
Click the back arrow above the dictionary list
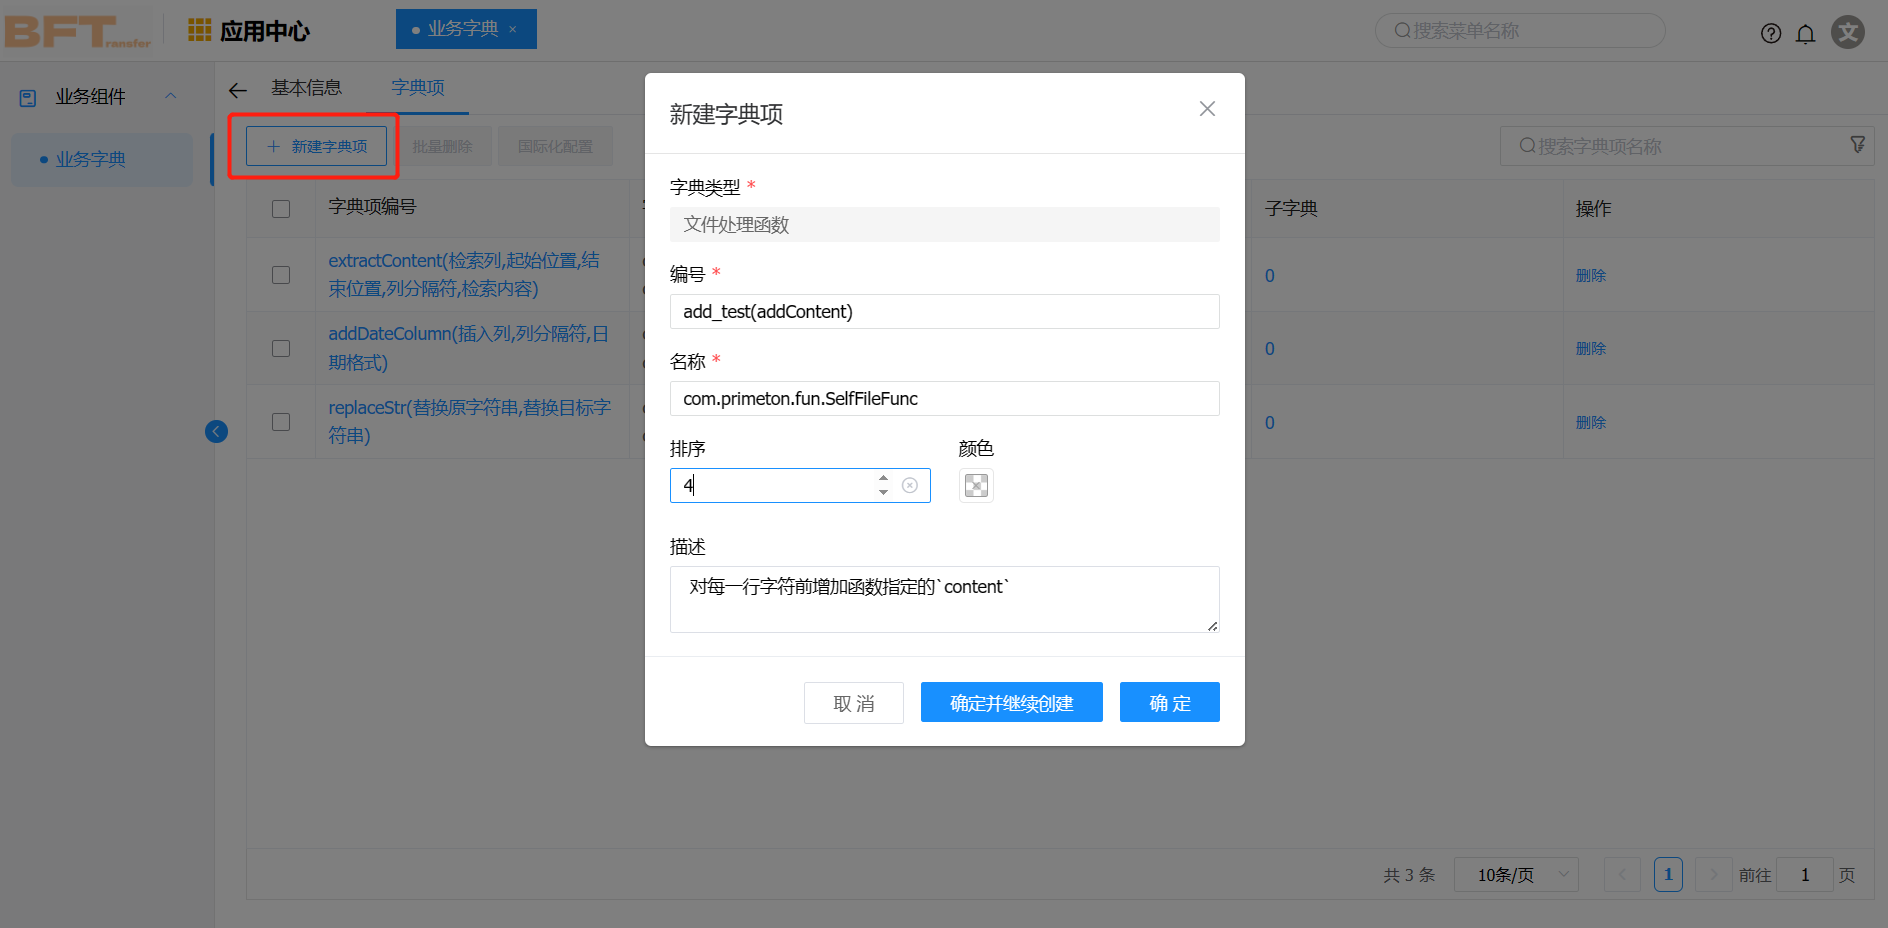click(x=237, y=89)
